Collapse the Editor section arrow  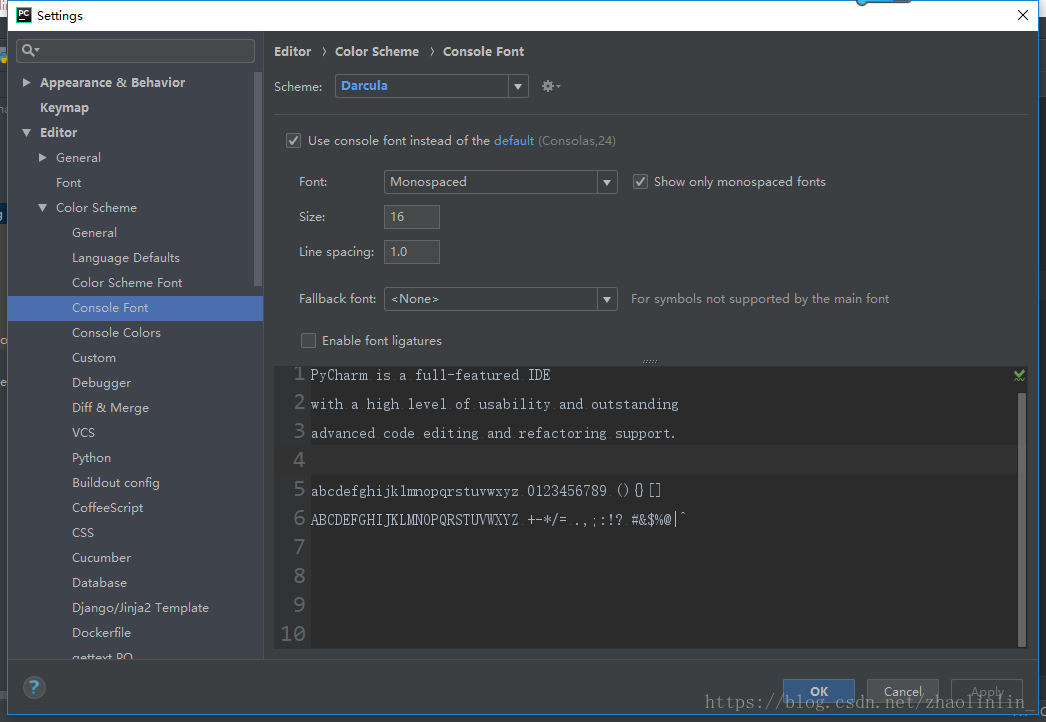click(x=27, y=133)
